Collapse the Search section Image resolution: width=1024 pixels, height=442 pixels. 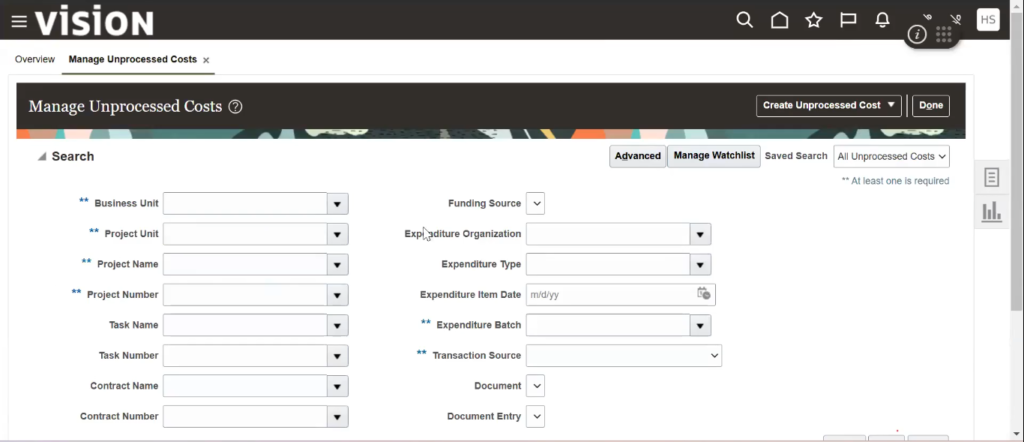coord(42,157)
